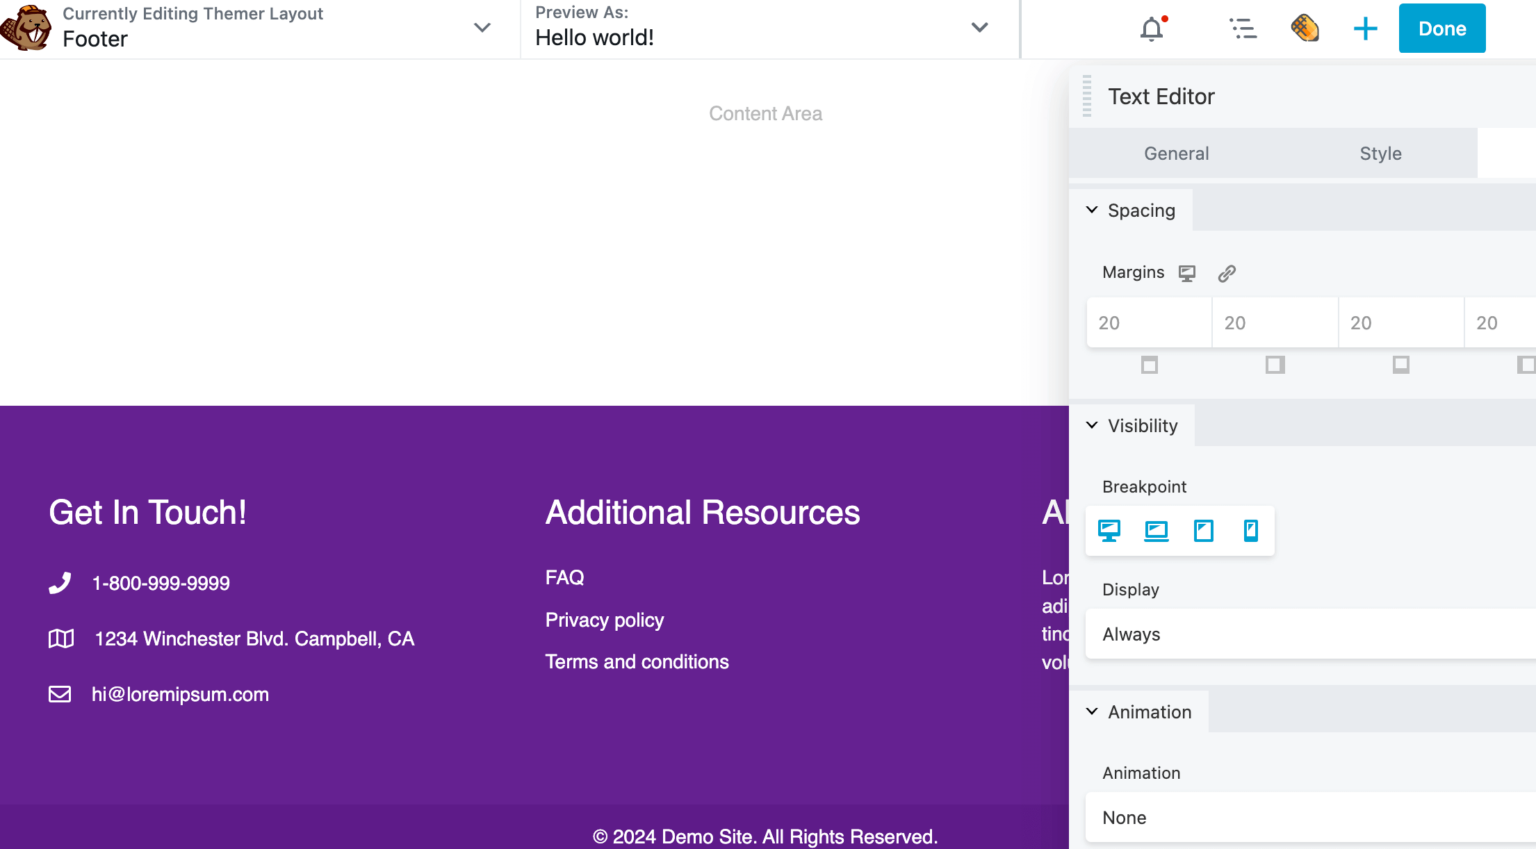Click the link icon to unlink margin values
The image size is (1536, 849).
click(x=1227, y=272)
